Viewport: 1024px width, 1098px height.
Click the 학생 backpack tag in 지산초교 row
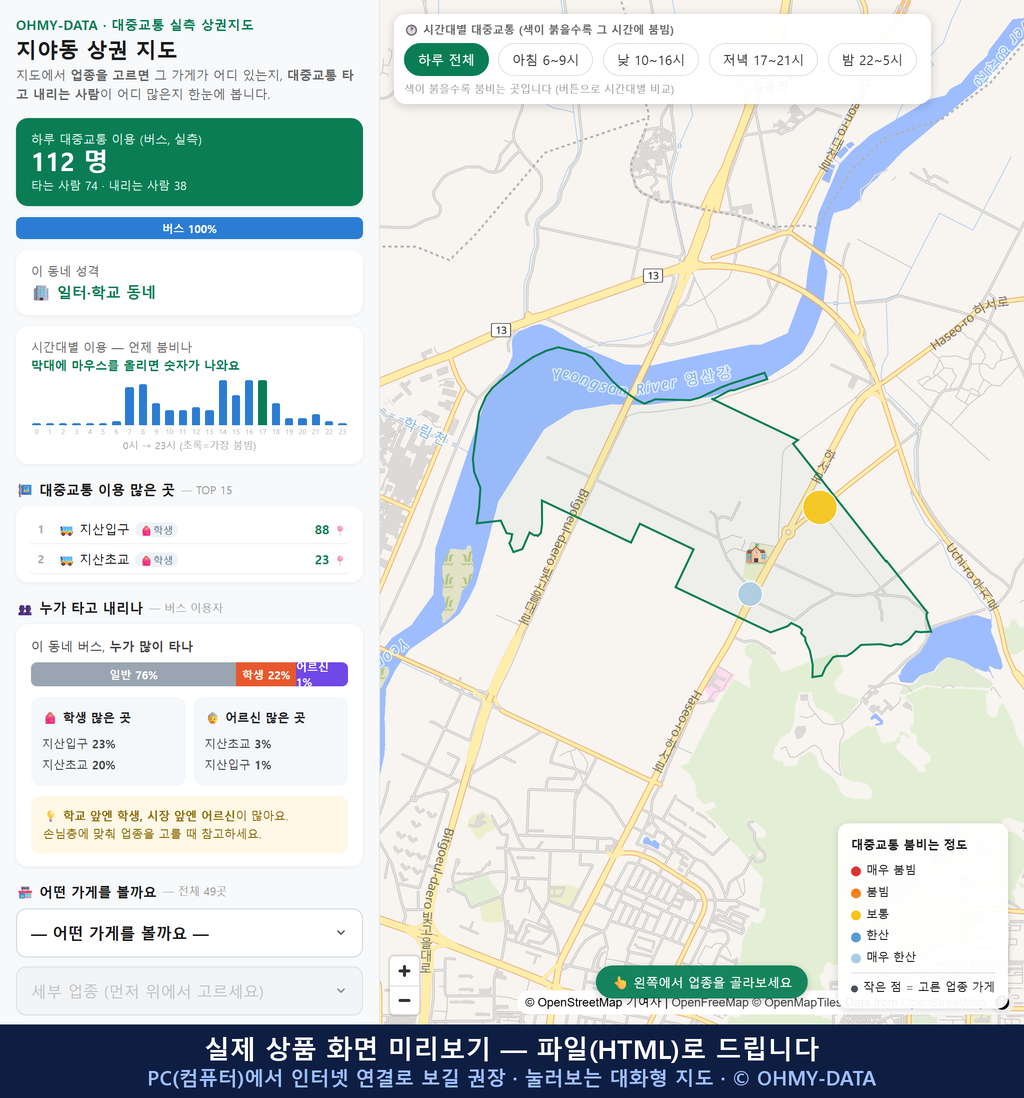[157, 560]
